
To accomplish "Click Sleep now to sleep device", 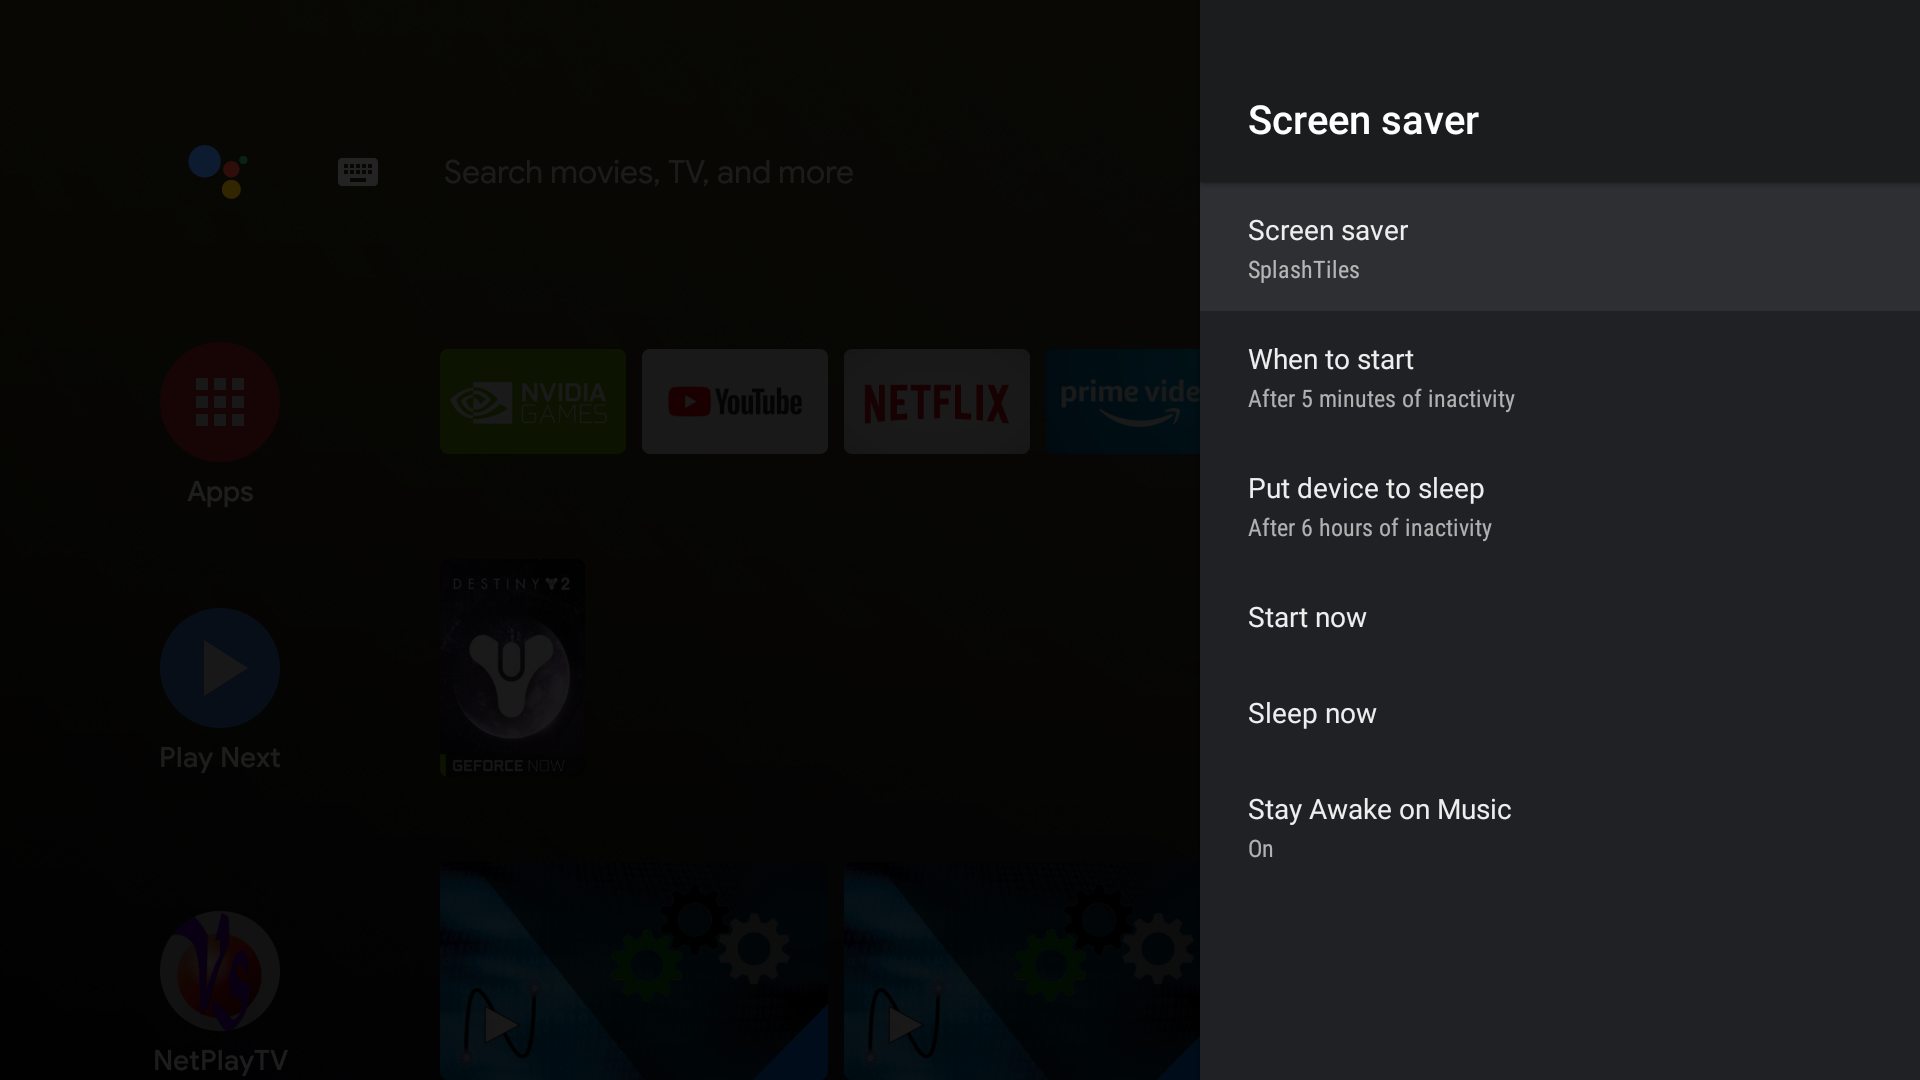I will click(1312, 712).
